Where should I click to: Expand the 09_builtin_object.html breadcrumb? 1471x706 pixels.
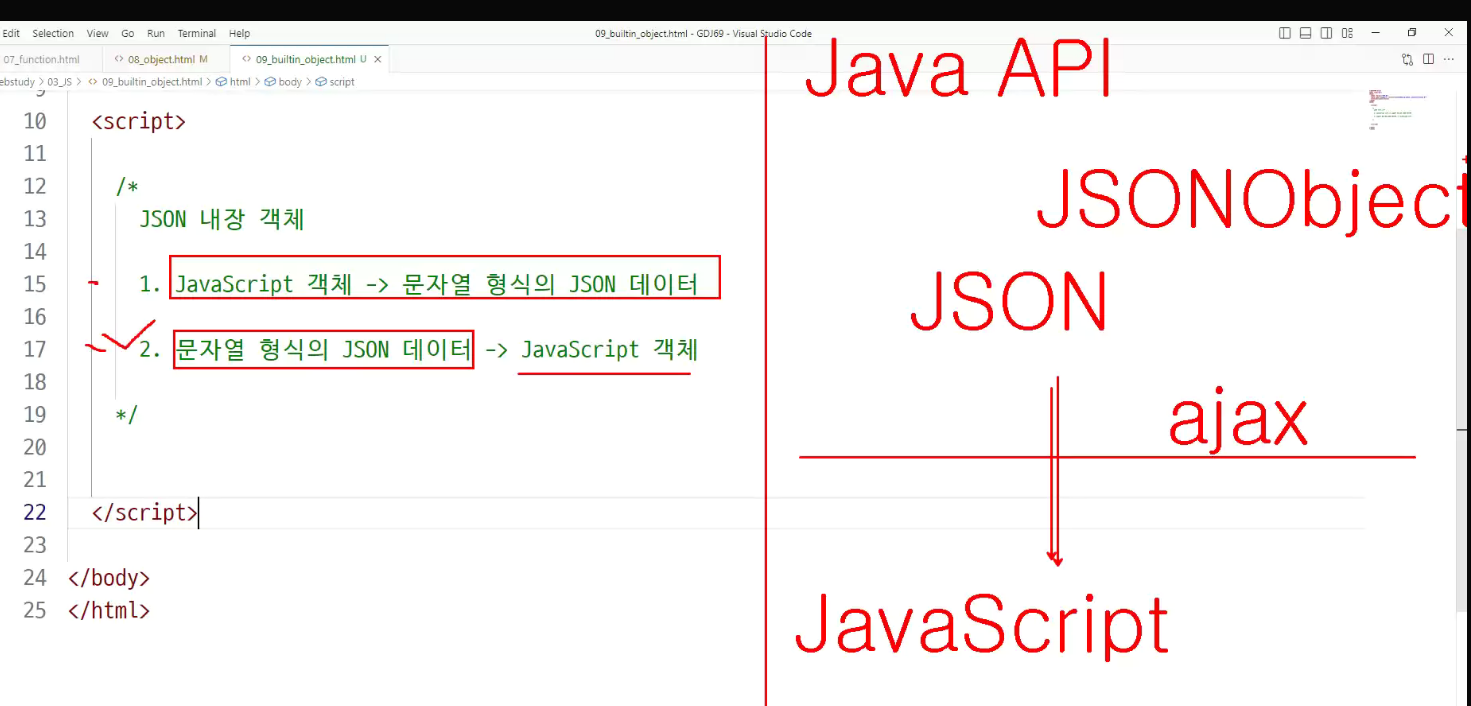(x=152, y=82)
